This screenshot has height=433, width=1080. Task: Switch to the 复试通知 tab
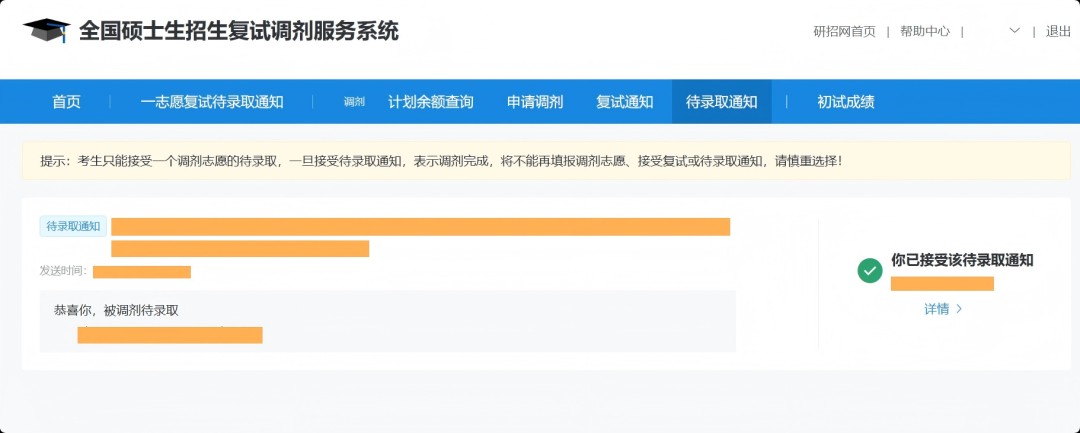[625, 102]
